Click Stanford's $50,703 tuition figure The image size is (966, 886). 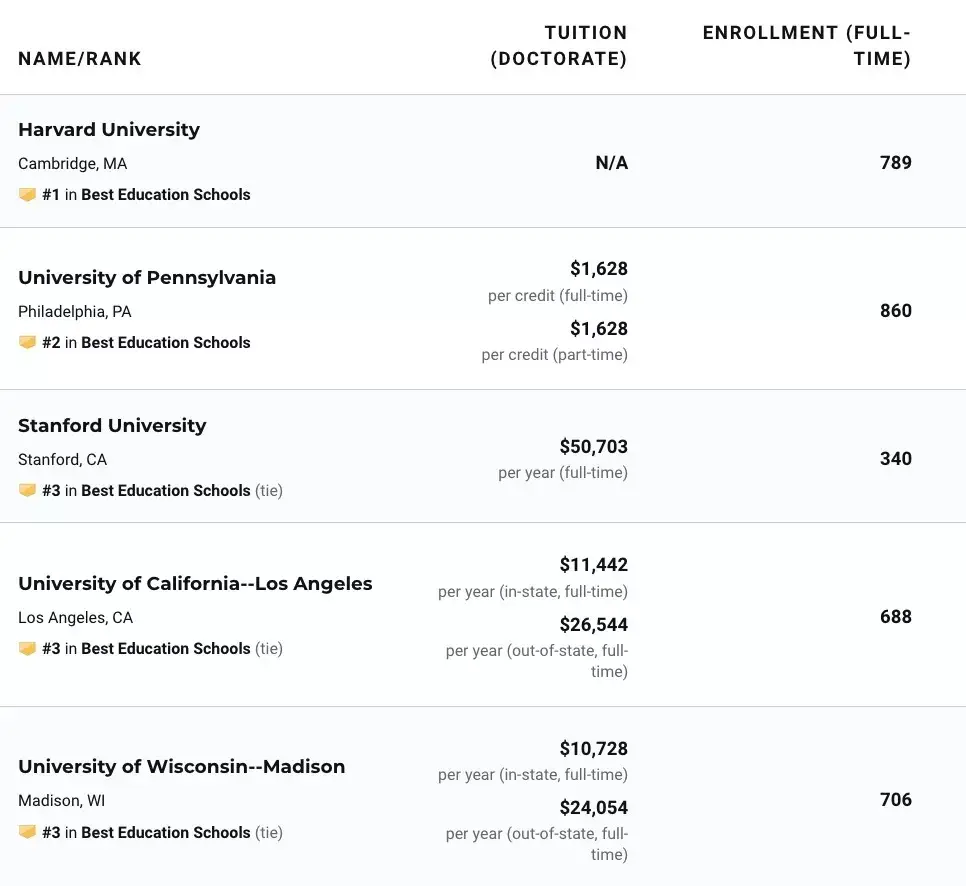594,447
